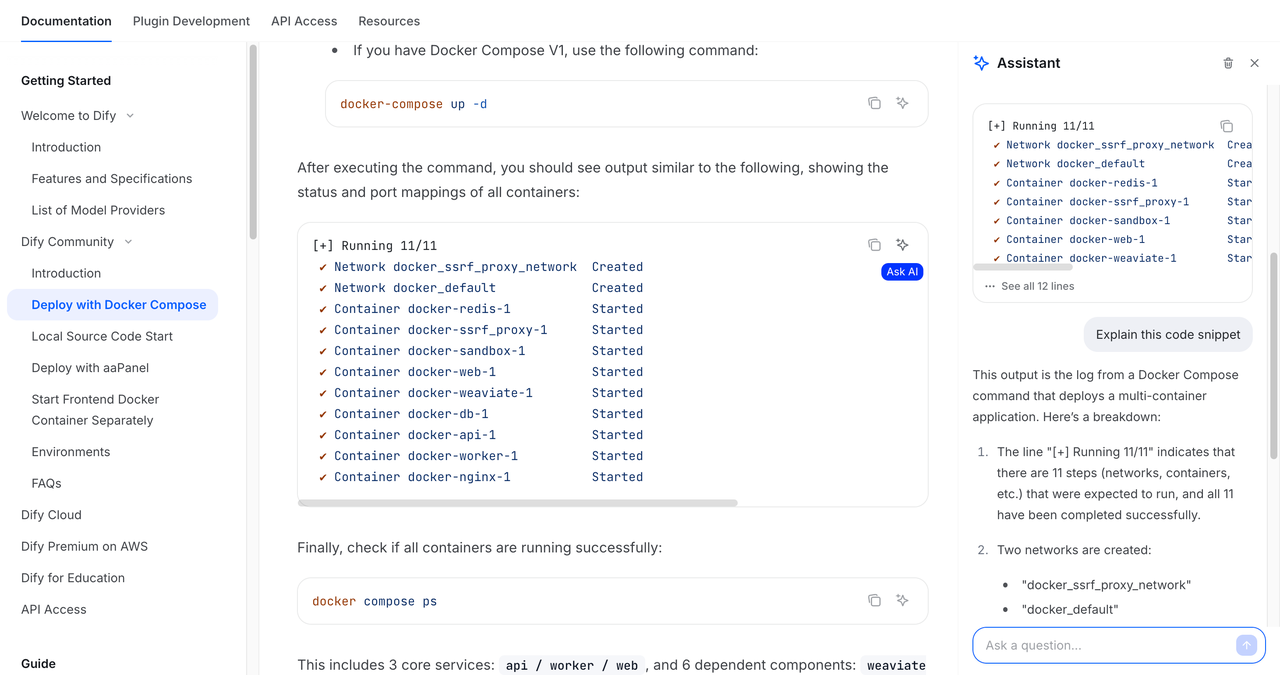
Task: Switch to the Documentation tab
Action: pos(66,21)
